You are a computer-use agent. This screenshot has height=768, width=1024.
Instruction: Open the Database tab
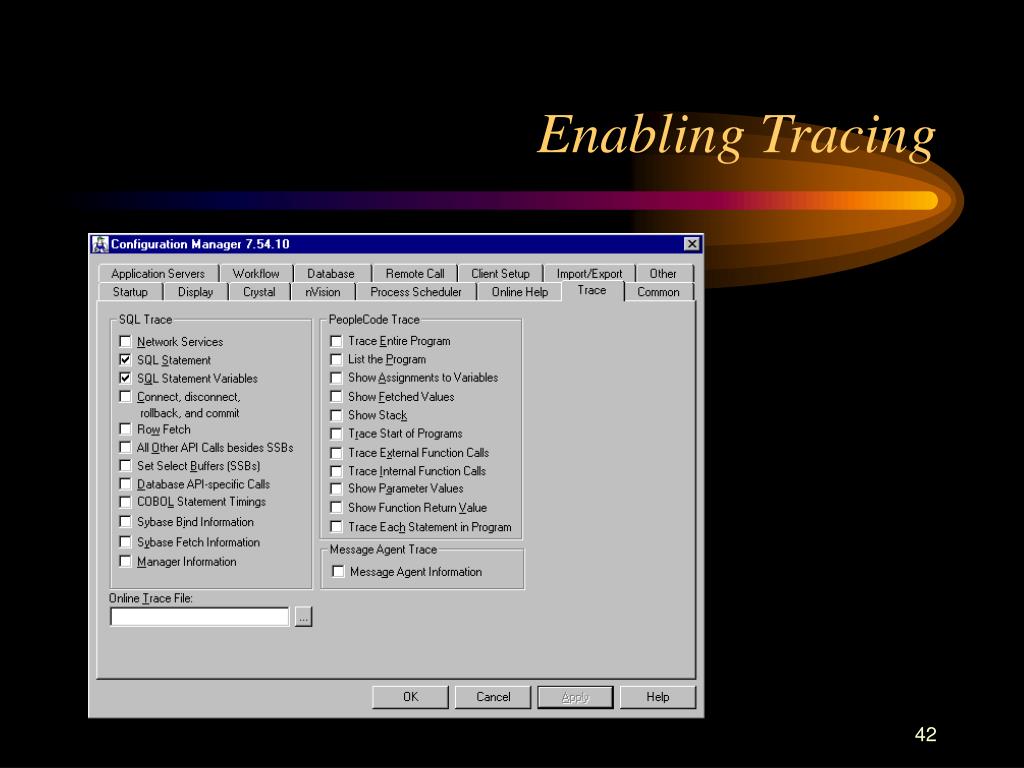pyautogui.click(x=331, y=274)
